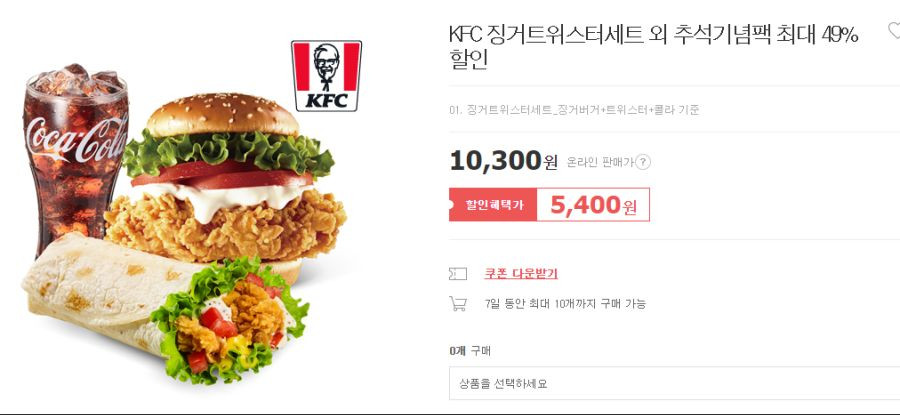This screenshot has height=415, width=900.
Task: Click the 5,400원 discounted price
Action: pos(593,205)
